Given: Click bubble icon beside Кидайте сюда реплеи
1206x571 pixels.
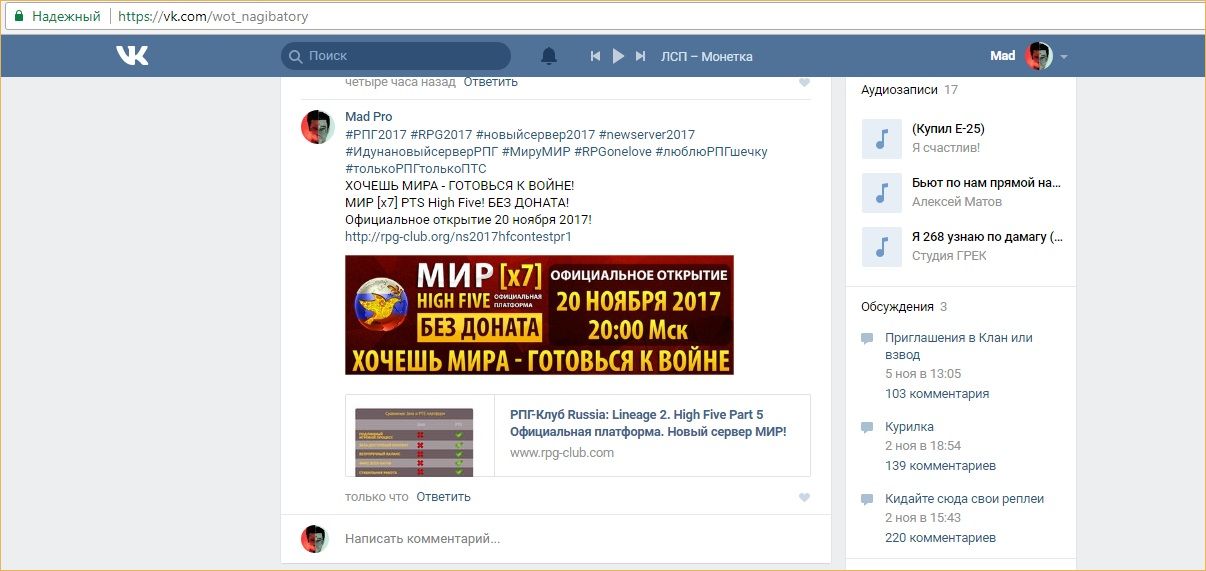Looking at the screenshot, I should tap(867, 500).
